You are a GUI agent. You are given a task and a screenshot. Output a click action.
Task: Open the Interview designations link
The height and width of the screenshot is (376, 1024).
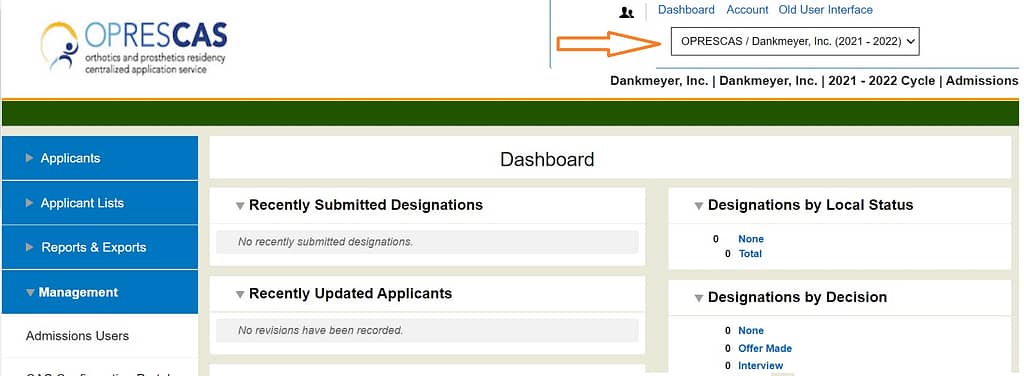pos(760,366)
